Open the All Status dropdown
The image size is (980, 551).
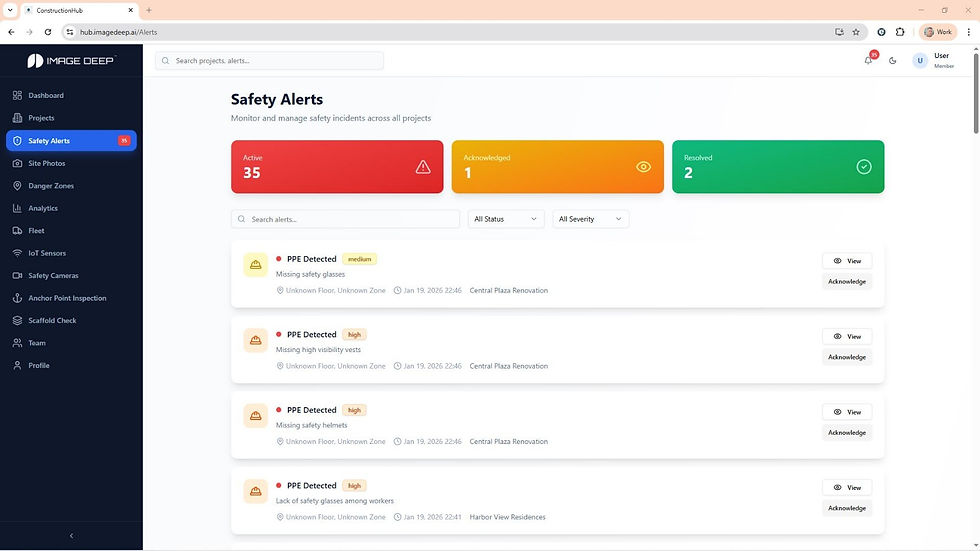(506, 219)
